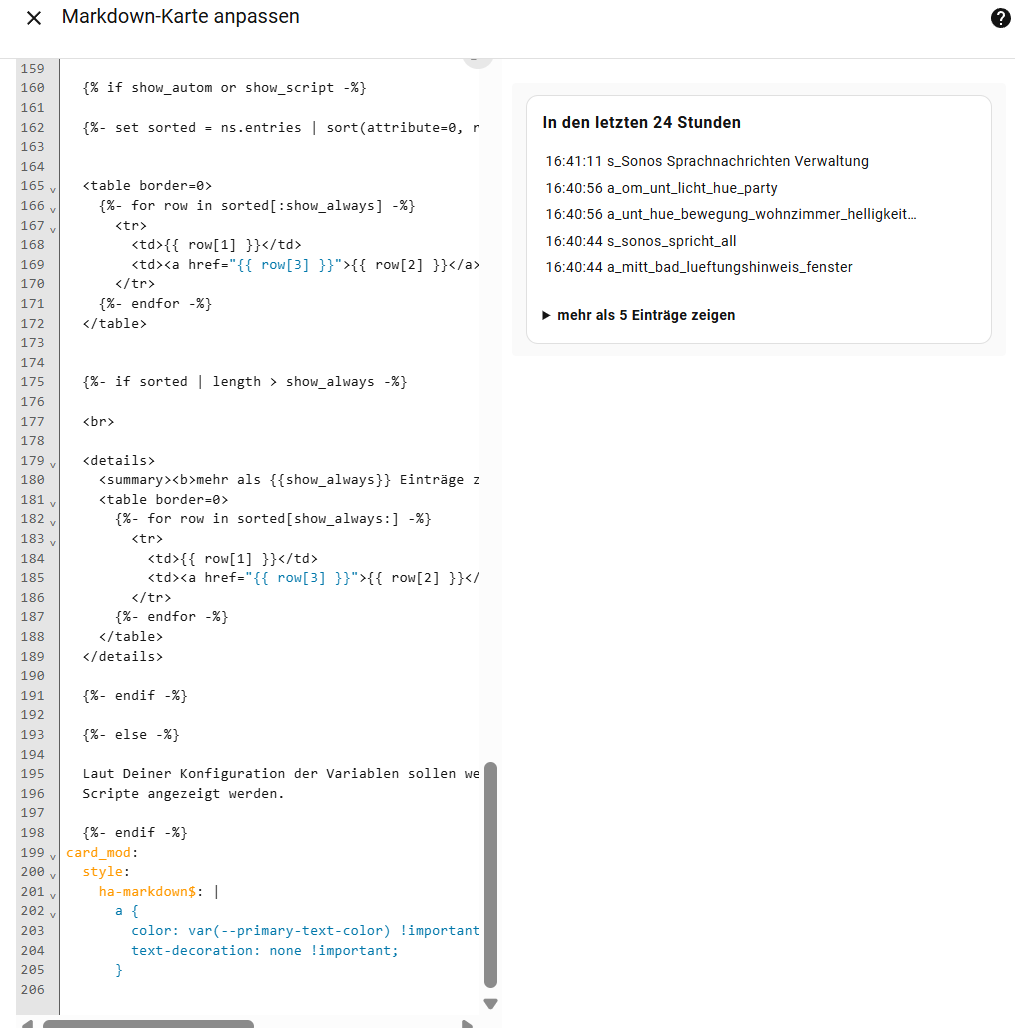This screenshot has height=1028, width=1015.
Task: Open the help question mark icon
Action: tap(1000, 18)
